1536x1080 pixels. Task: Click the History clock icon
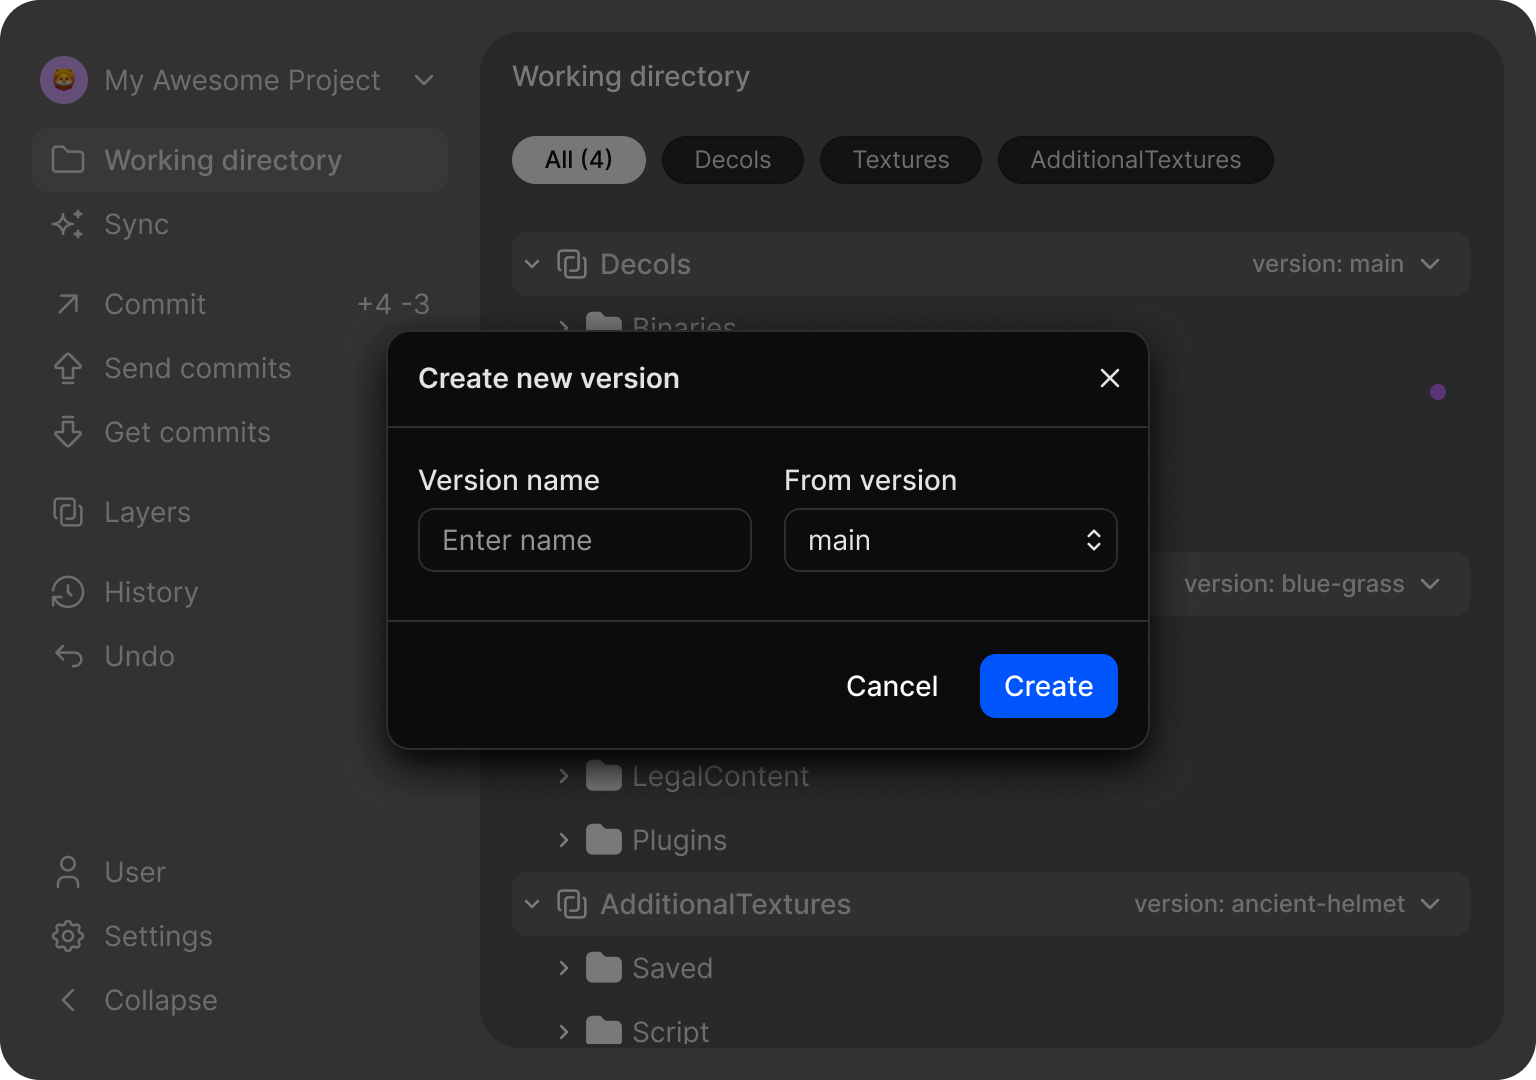tap(68, 592)
